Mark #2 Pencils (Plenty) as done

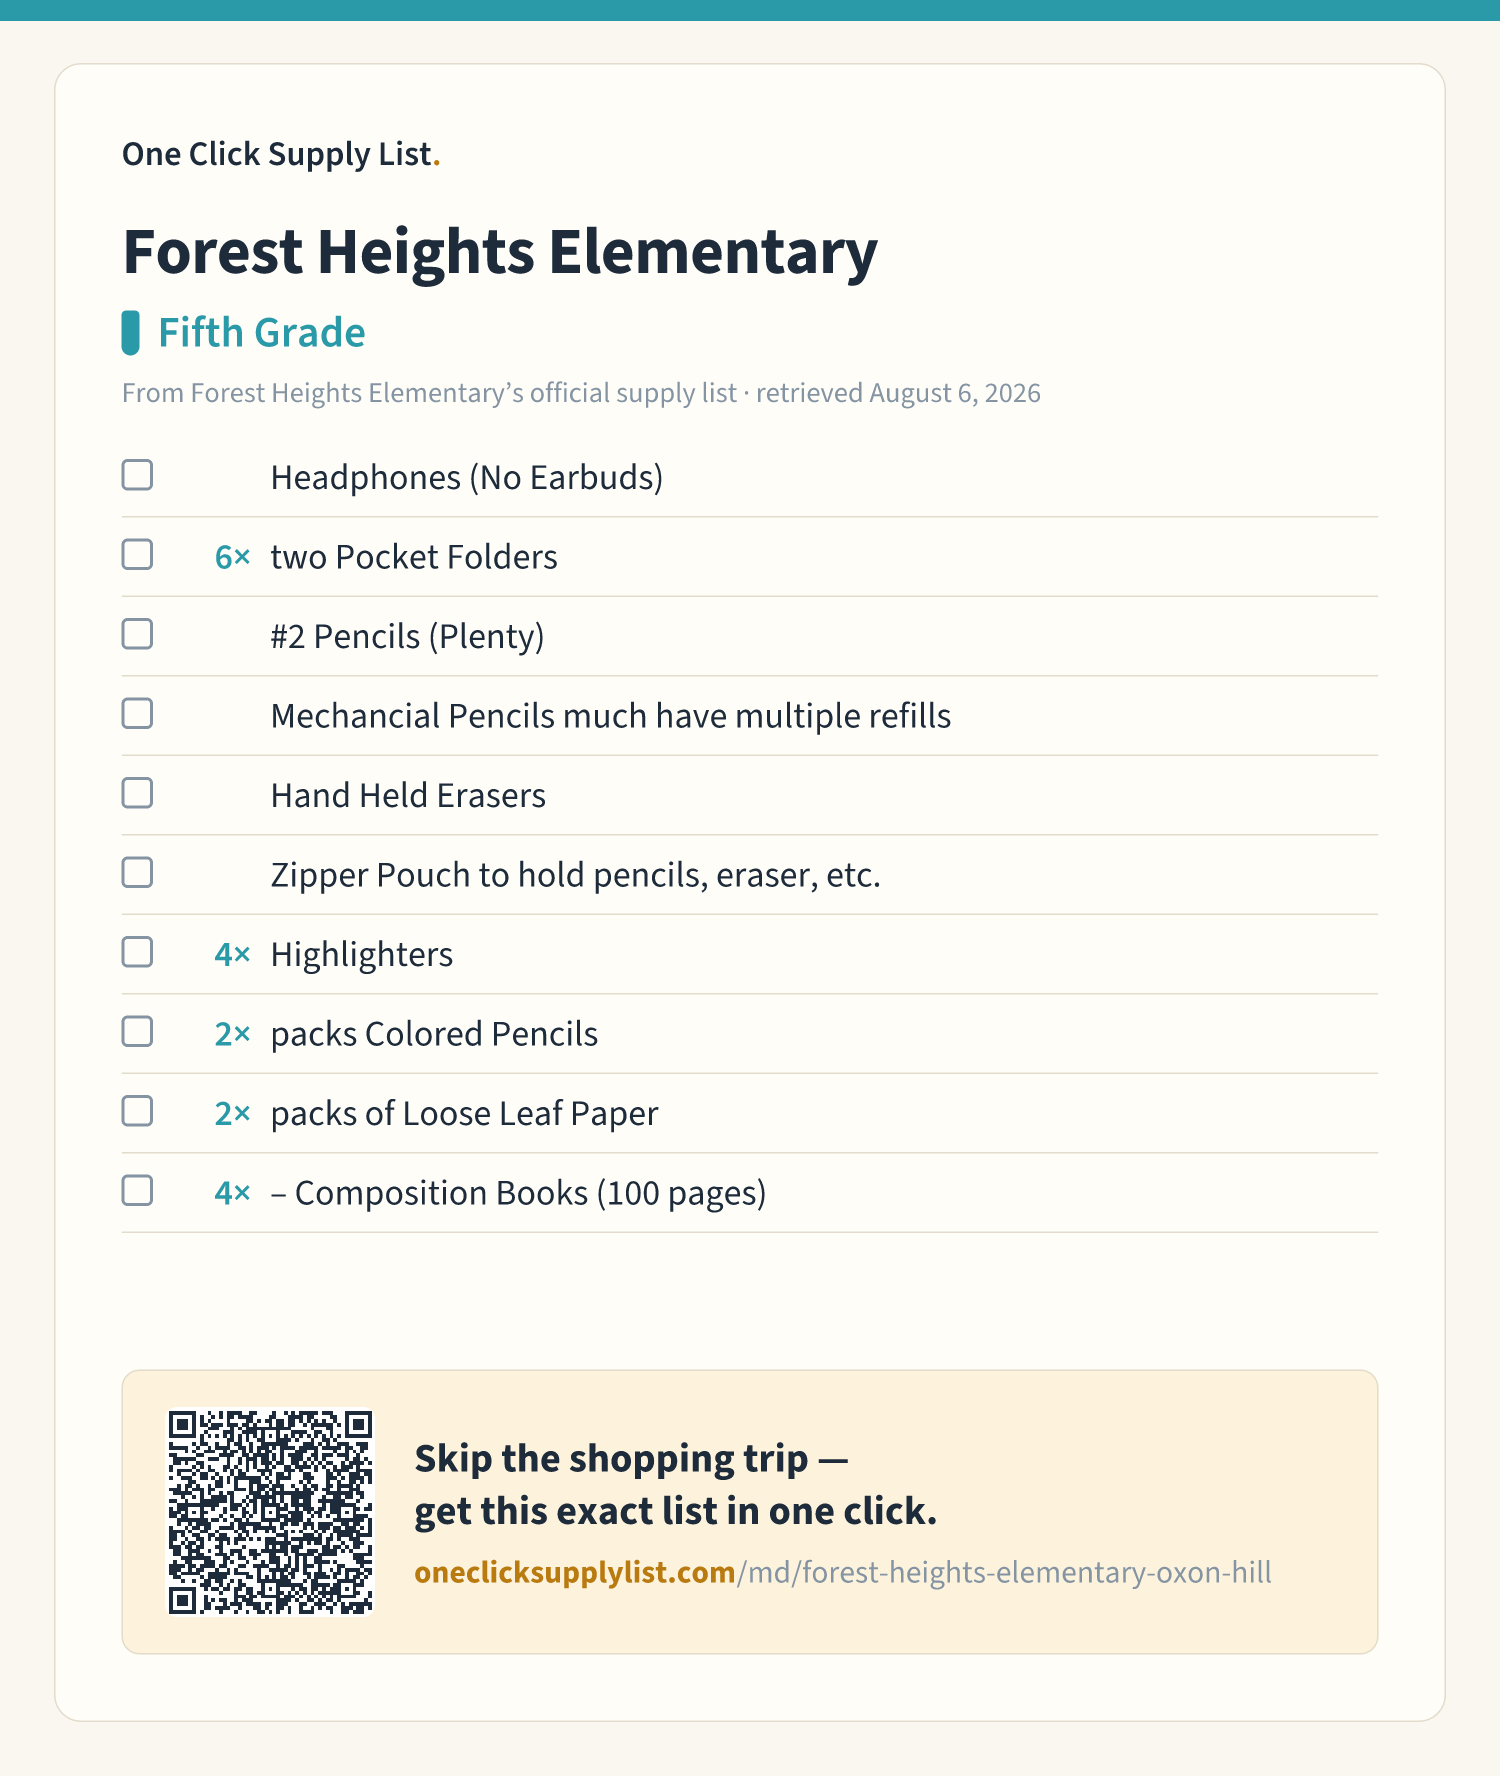[x=137, y=634]
